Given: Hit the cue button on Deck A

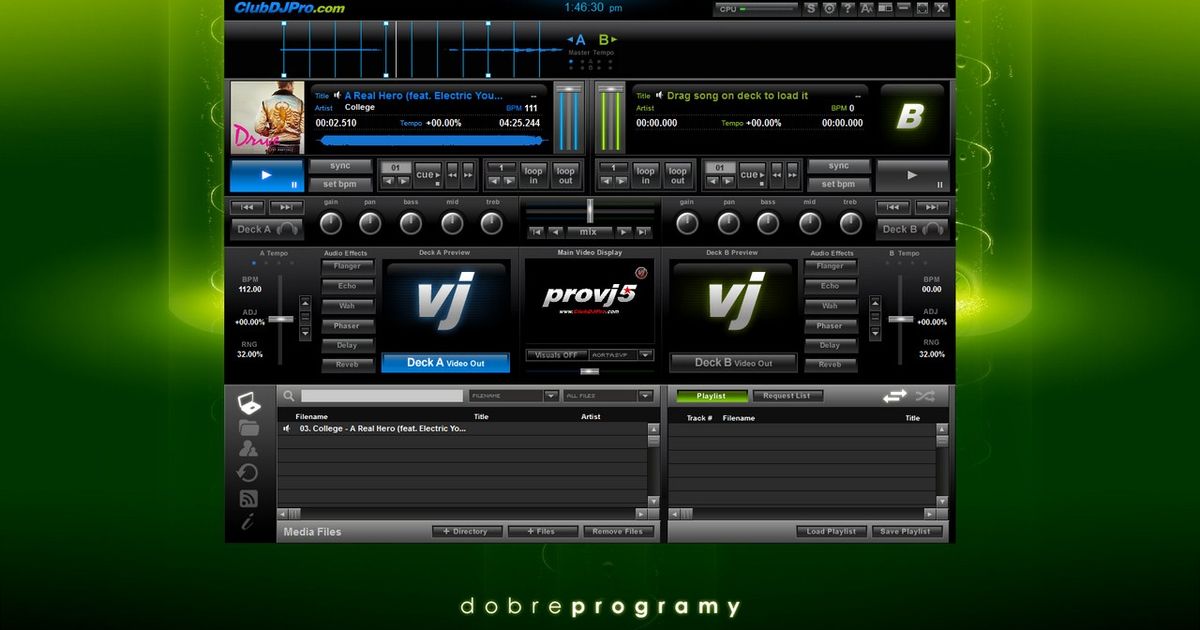Looking at the screenshot, I should 428,175.
